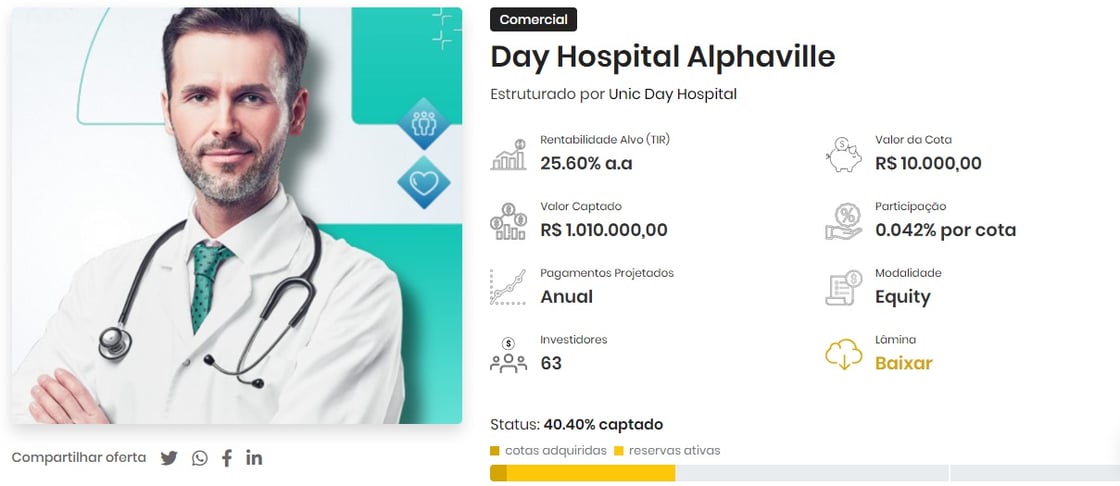1120x486 pixels.
Task: Click the Day Hospital Alphaville title
Action: 662,57
